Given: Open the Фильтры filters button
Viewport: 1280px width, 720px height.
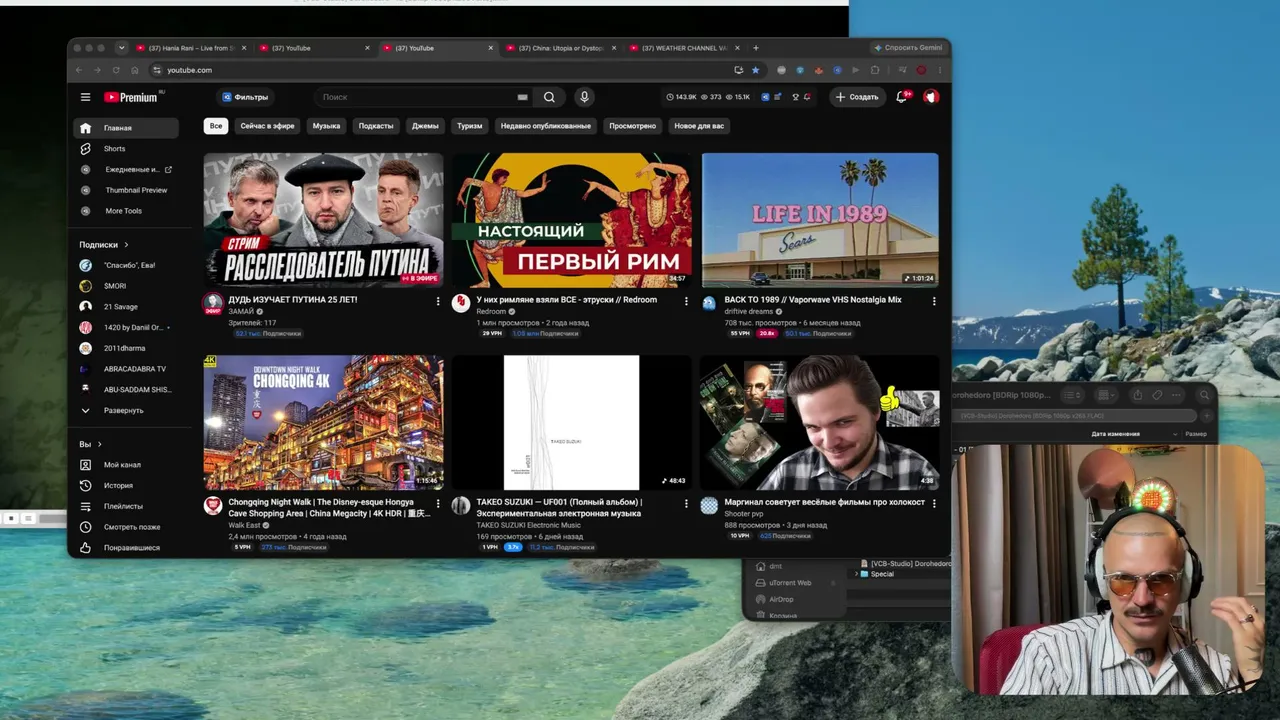Looking at the screenshot, I should [245, 97].
